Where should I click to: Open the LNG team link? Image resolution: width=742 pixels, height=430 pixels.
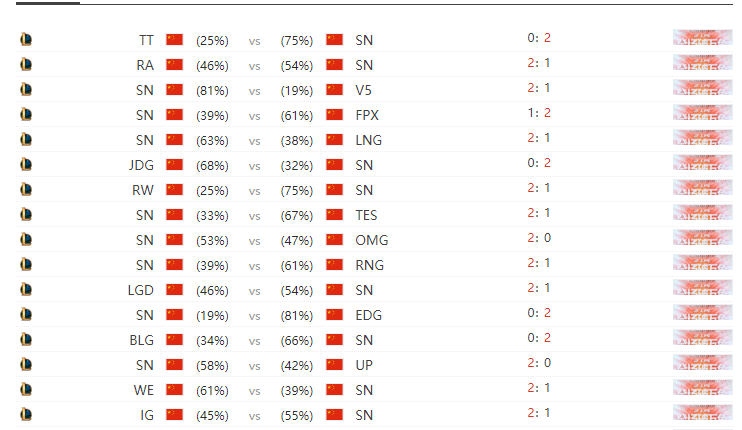click(369, 140)
